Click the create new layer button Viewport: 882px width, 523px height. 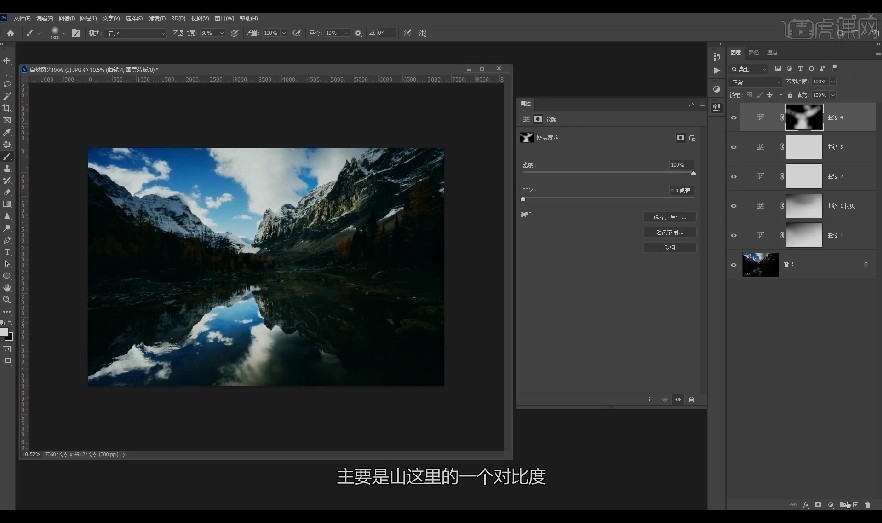coord(855,505)
